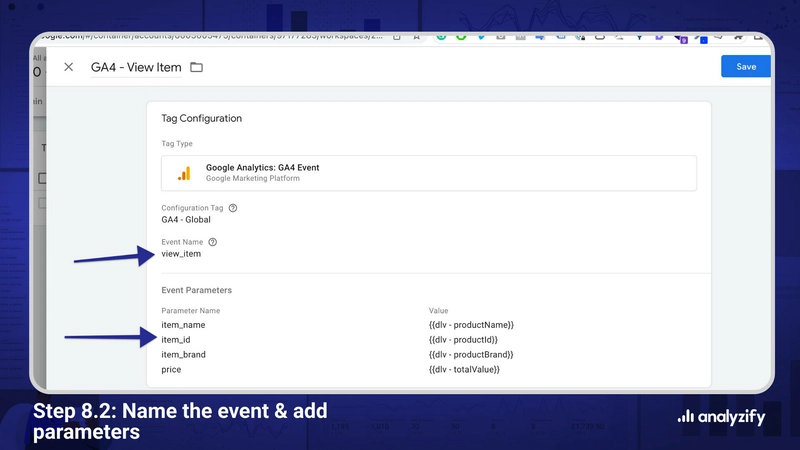Viewport: 800px width, 450px height.
Task: Click the {{dlv - totalValue}} value
Action: (464, 370)
